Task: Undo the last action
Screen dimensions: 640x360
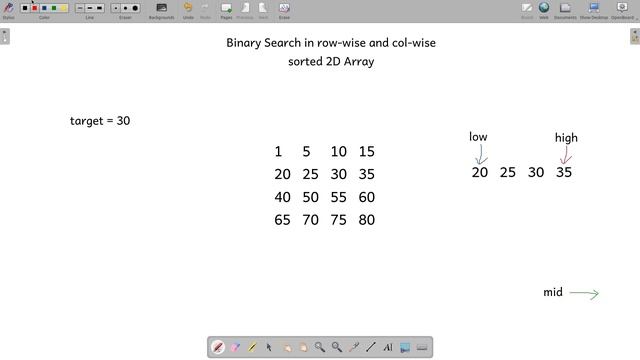Action: click(x=188, y=10)
